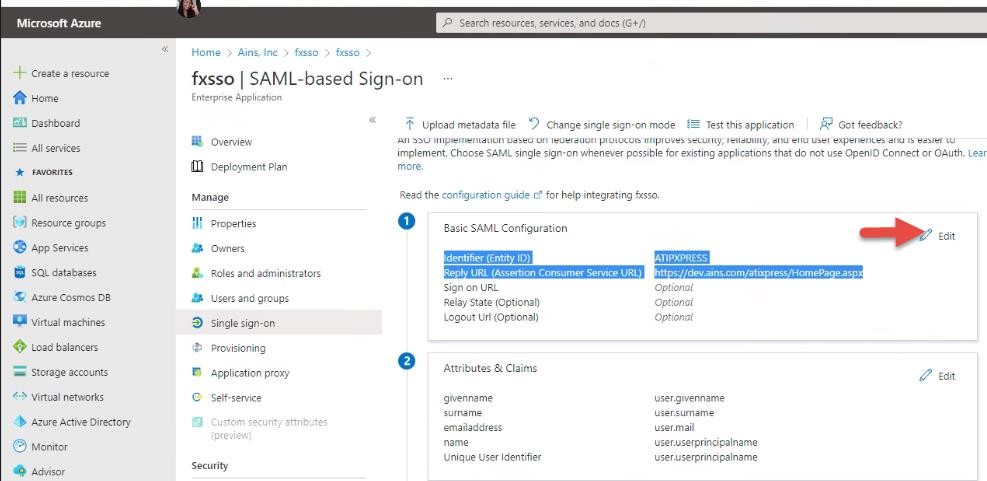The height and width of the screenshot is (481, 987).
Task: Click the Application proxy icon
Action: [197, 373]
